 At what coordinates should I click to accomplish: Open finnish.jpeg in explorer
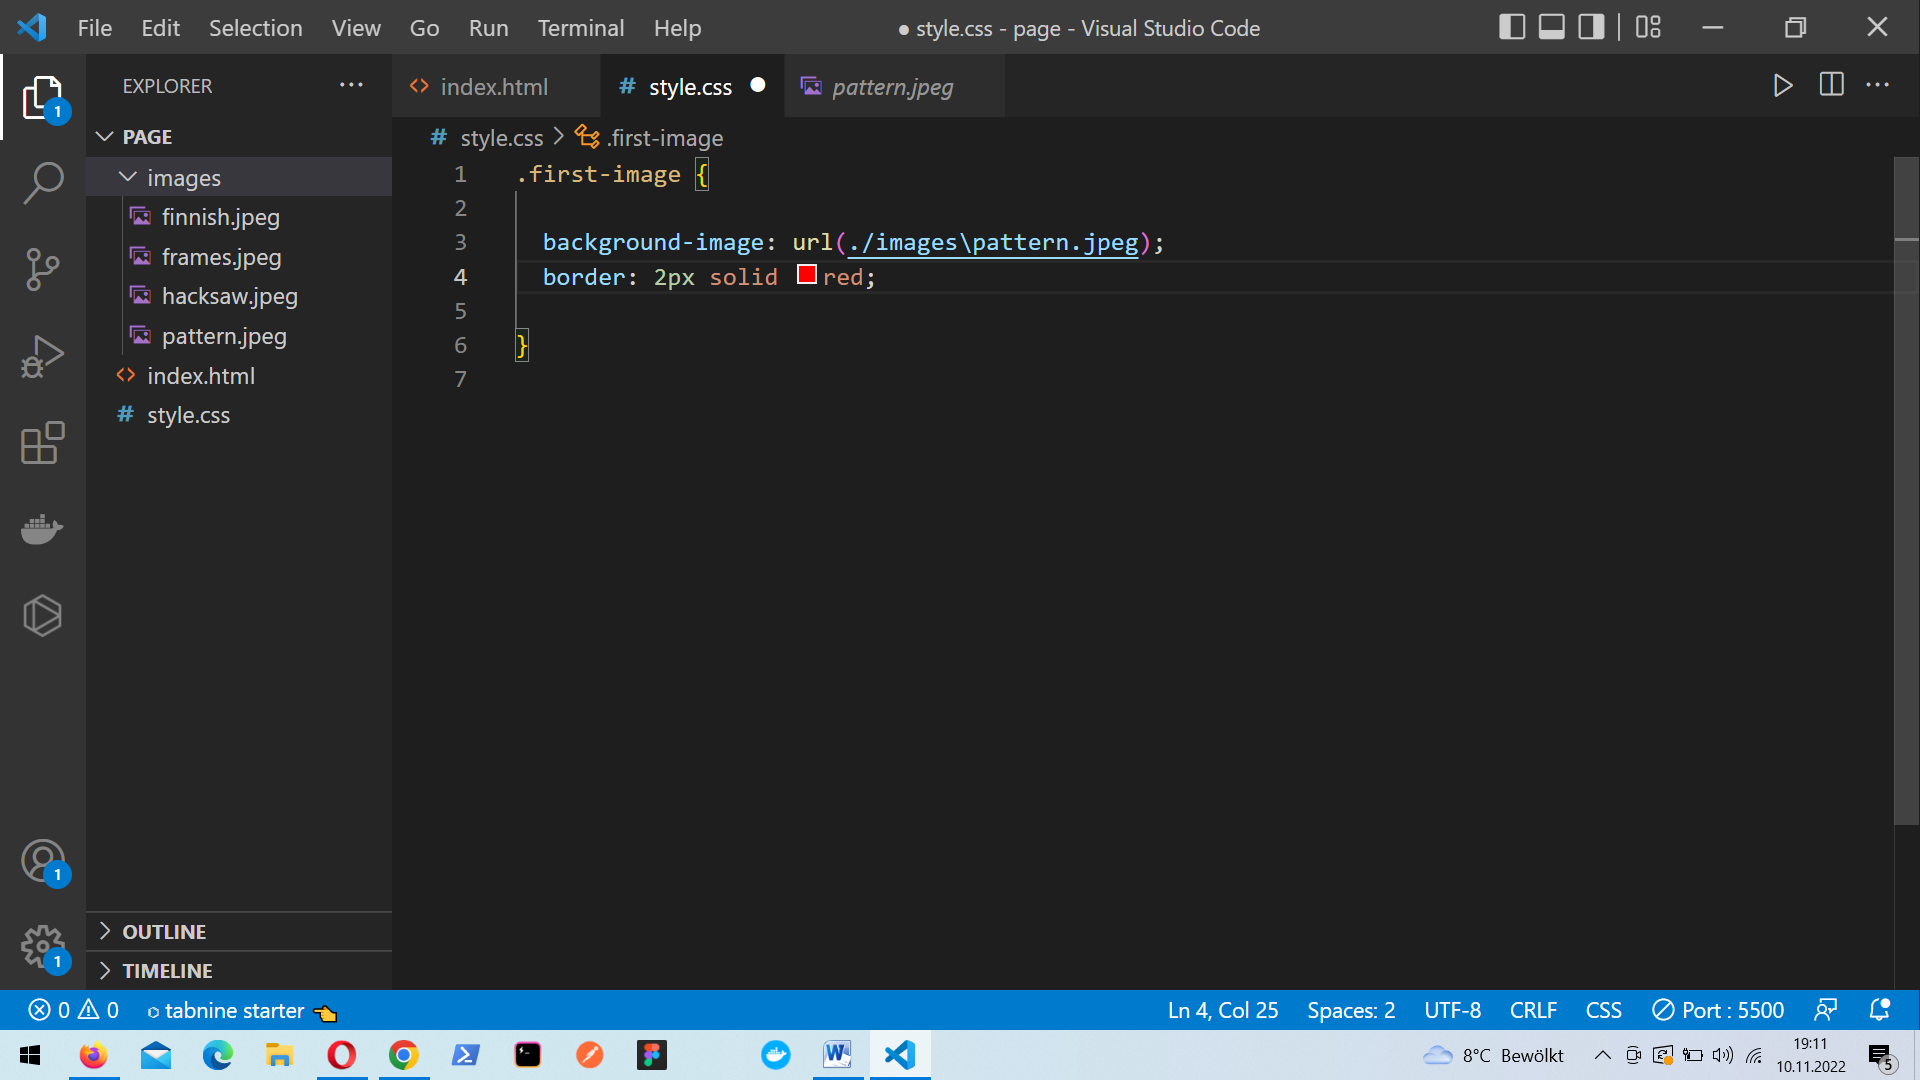239,217
